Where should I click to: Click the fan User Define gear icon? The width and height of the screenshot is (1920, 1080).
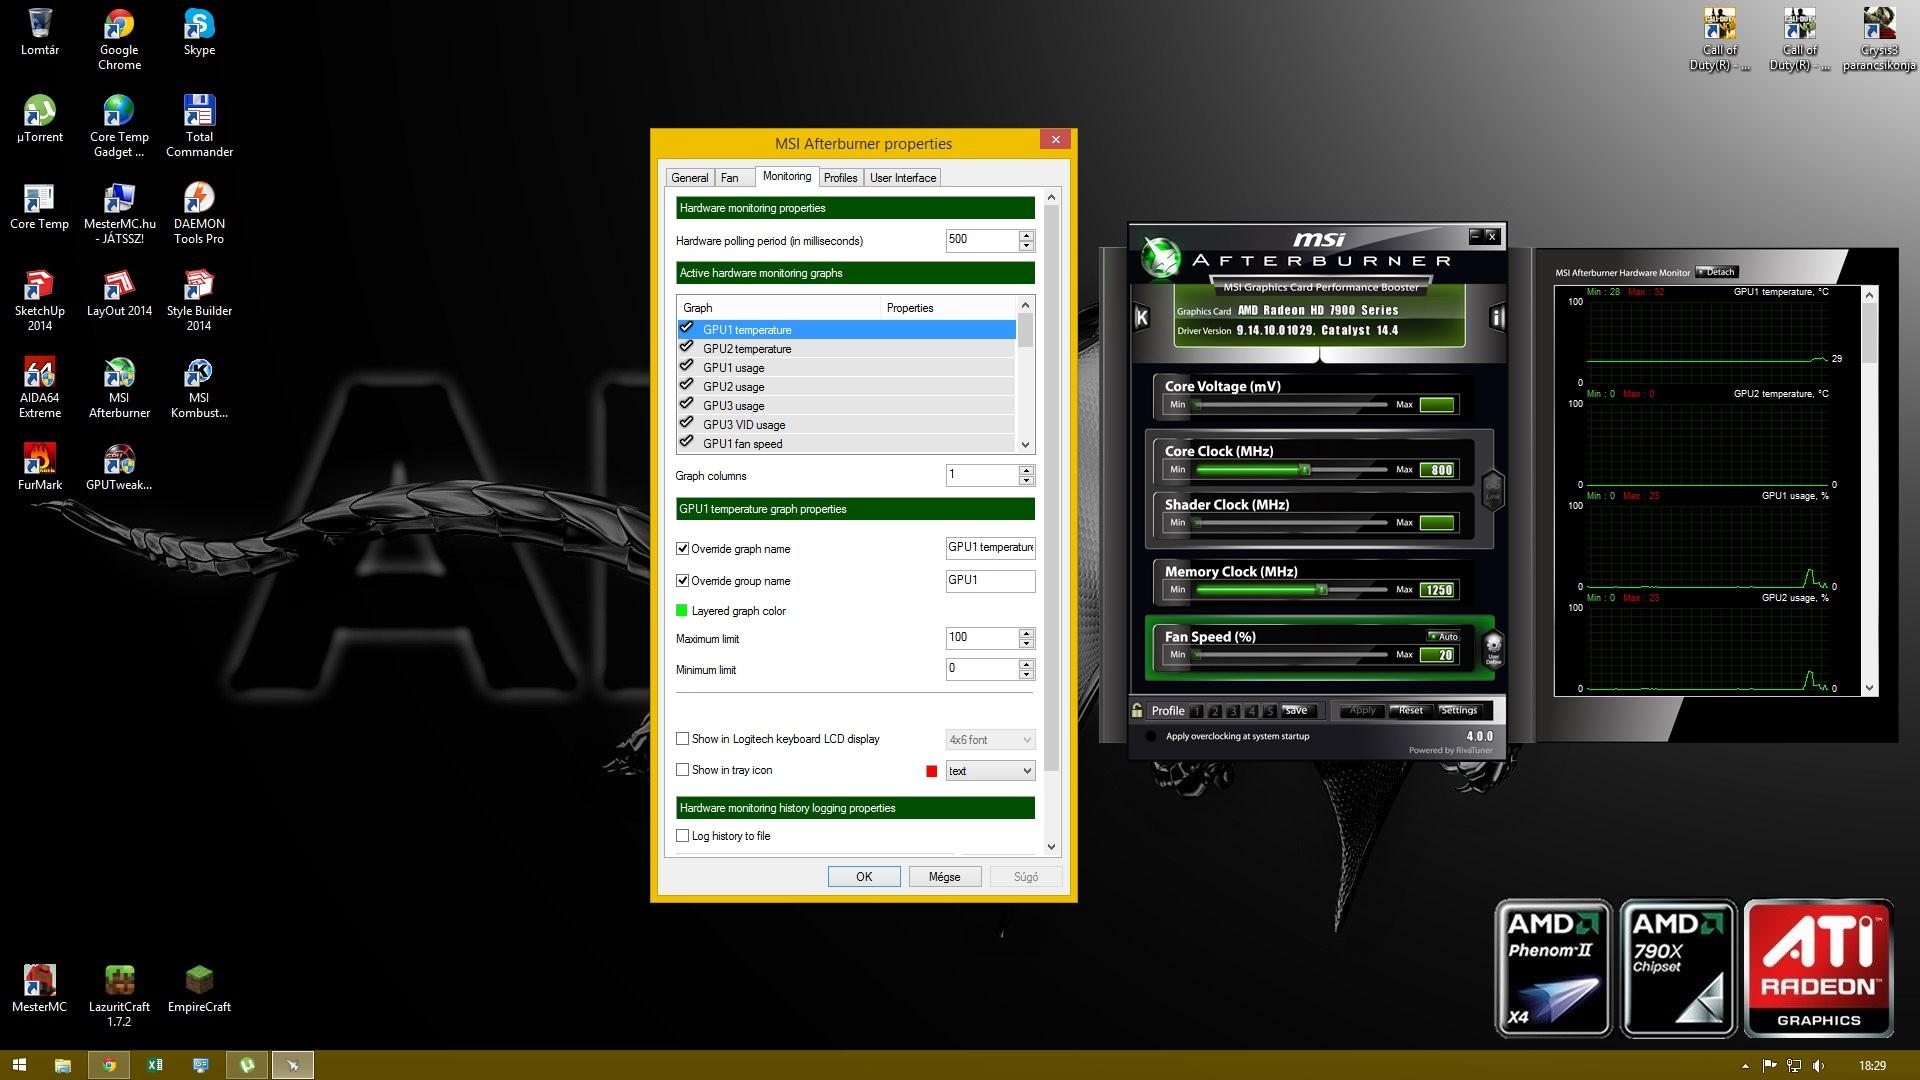(x=1493, y=648)
